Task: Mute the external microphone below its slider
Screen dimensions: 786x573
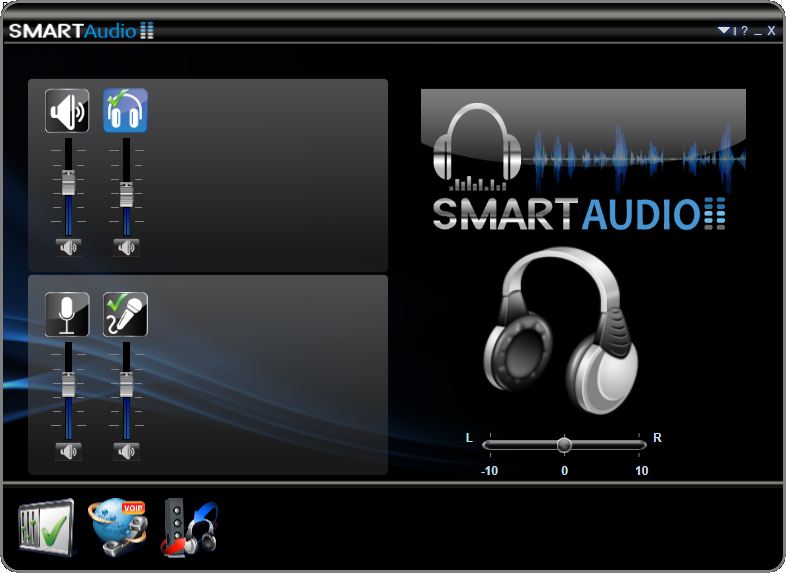Action: coord(126,452)
